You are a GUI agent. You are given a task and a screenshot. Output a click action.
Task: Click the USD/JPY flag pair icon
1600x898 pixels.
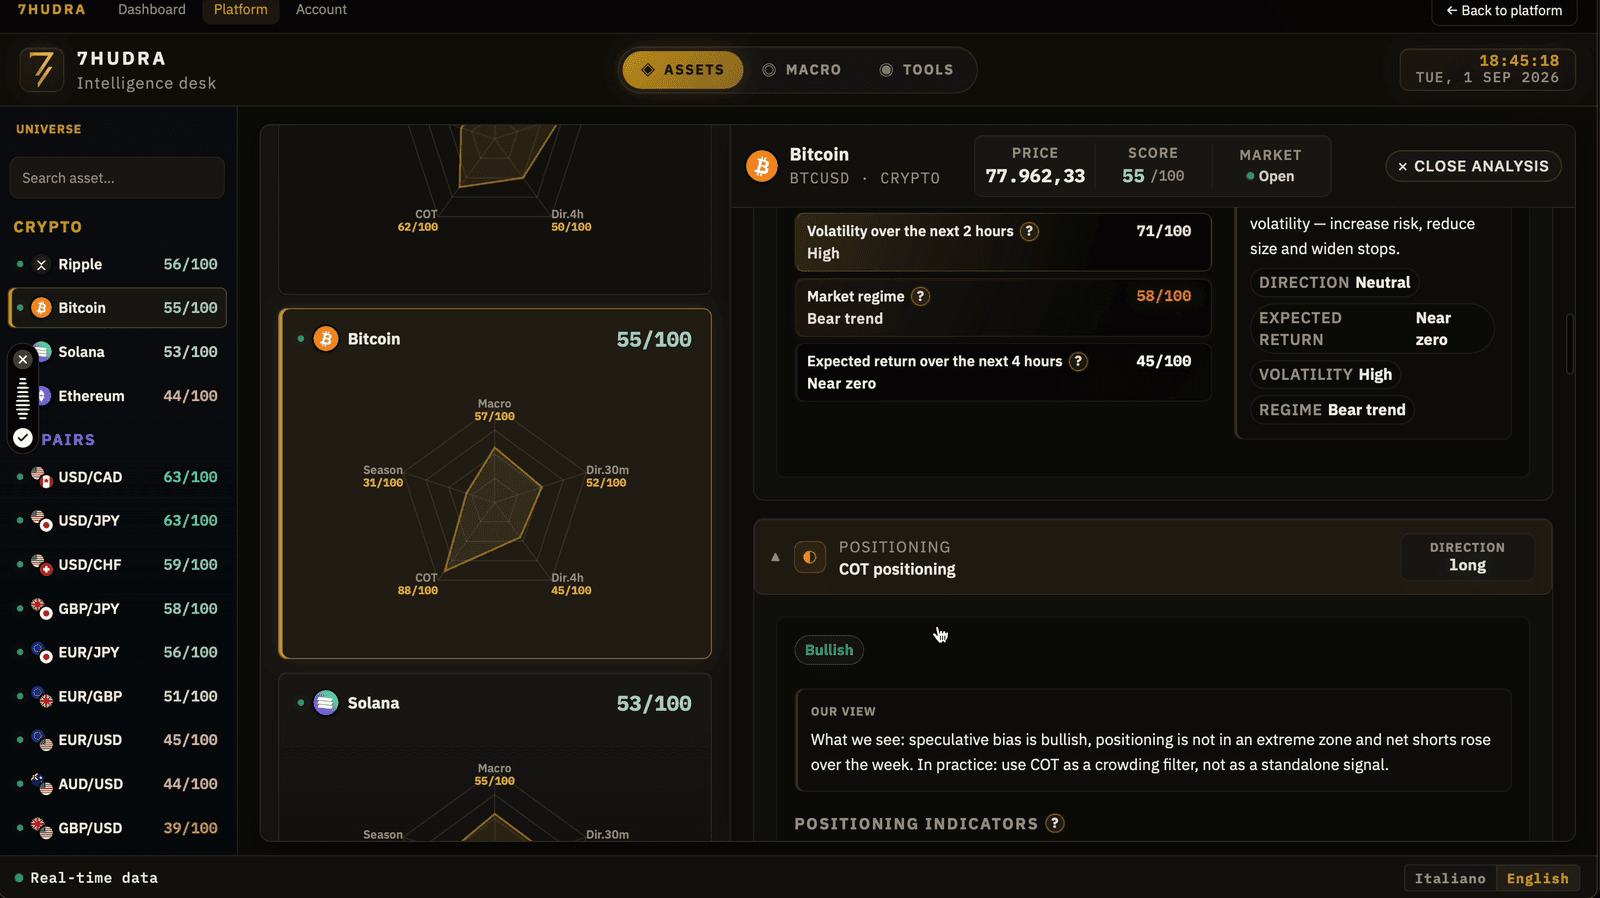coord(41,521)
